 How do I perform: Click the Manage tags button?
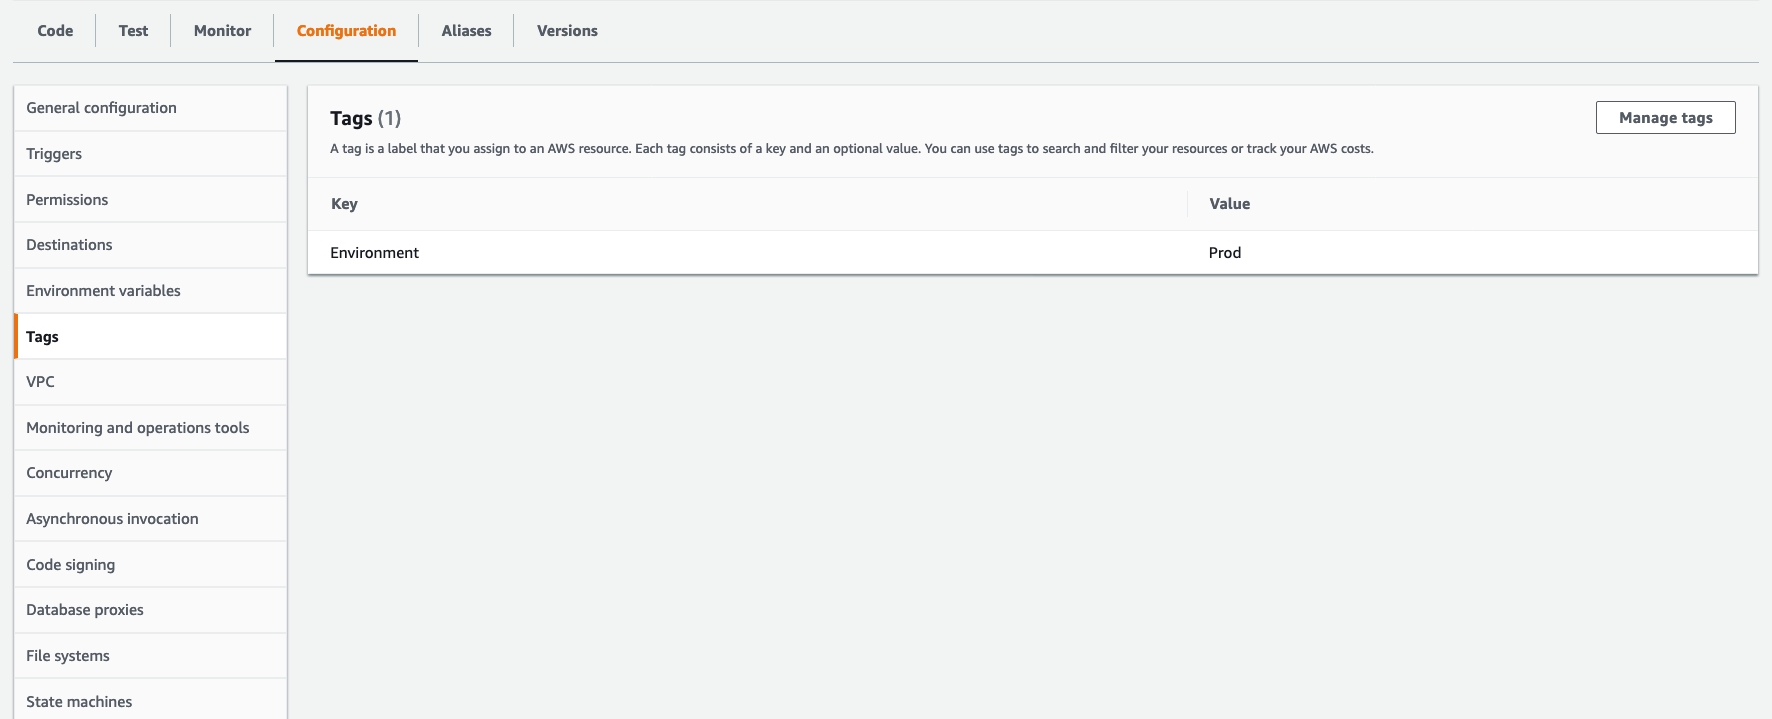click(x=1665, y=117)
